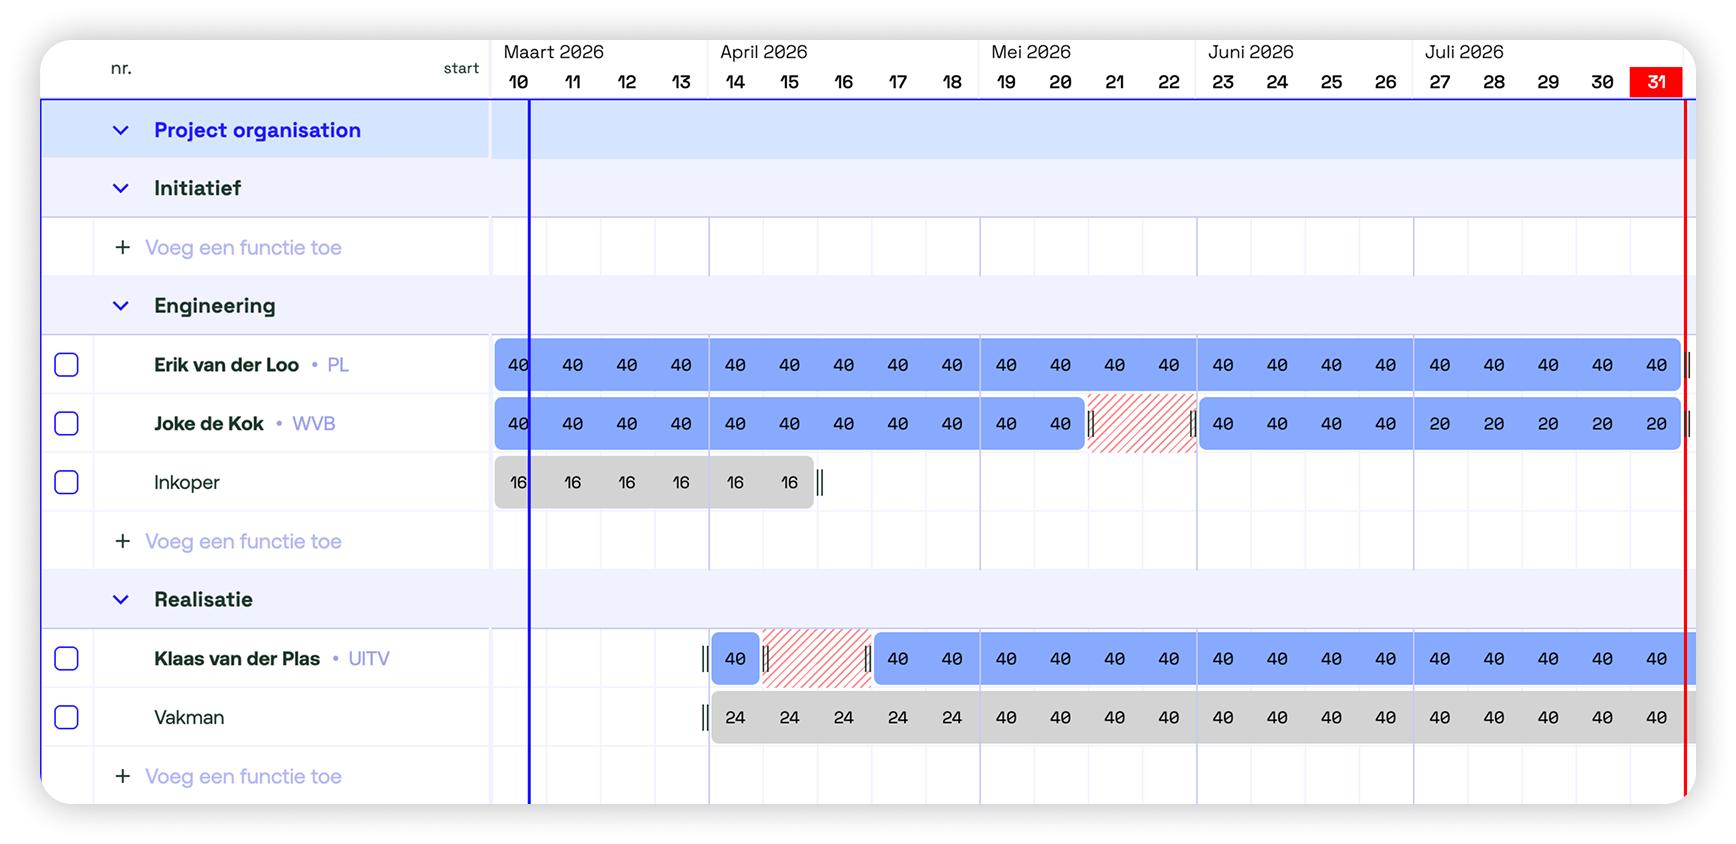Click start handle of Vakman bar
Screen dimensions: 1736x844
pos(705,718)
